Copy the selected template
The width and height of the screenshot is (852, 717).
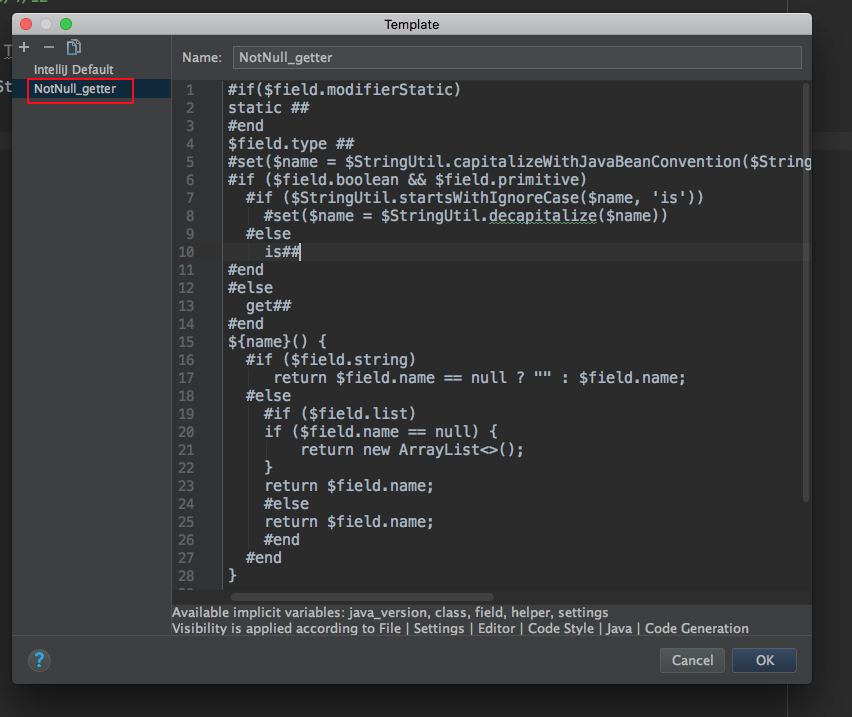pos(74,47)
